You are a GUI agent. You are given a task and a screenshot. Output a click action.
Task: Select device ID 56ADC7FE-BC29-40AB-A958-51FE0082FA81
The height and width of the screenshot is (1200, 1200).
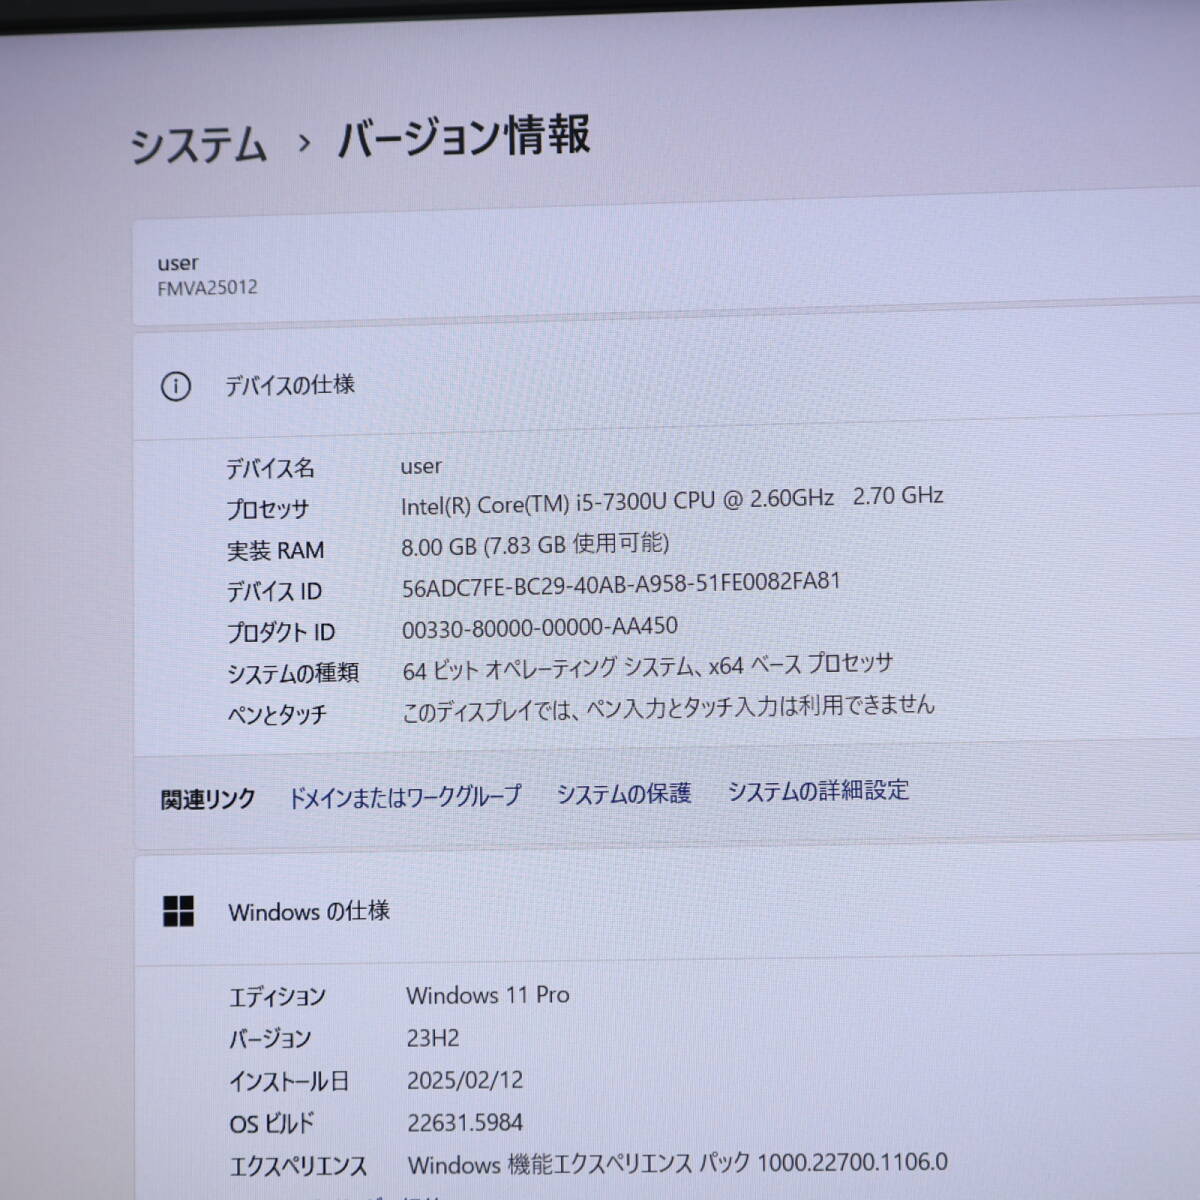(621, 584)
